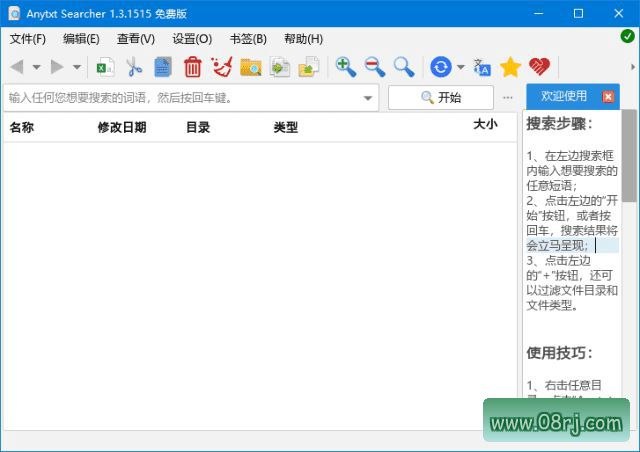The height and width of the screenshot is (452, 640).
Task: Close the 欢迎使用 tab
Action: (608, 97)
